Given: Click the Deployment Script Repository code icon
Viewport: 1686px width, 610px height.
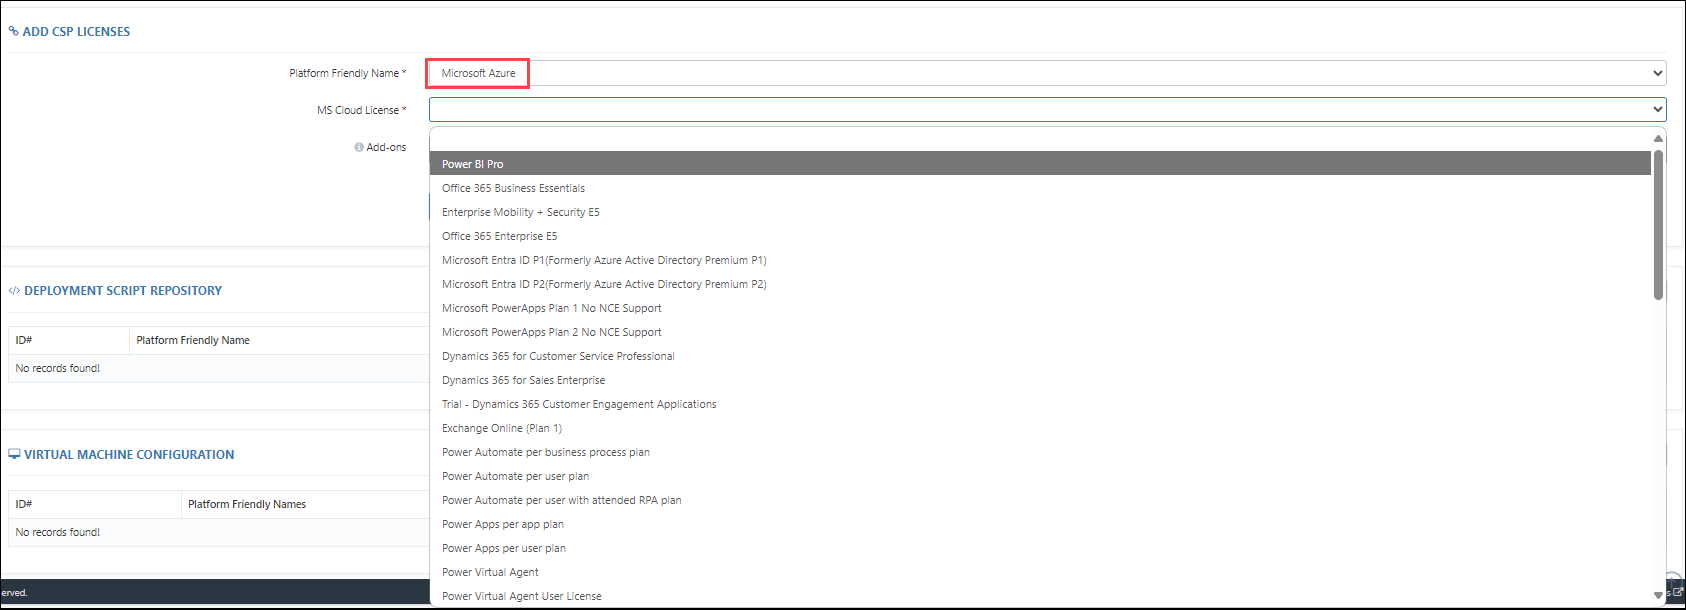Looking at the screenshot, I should point(14,291).
